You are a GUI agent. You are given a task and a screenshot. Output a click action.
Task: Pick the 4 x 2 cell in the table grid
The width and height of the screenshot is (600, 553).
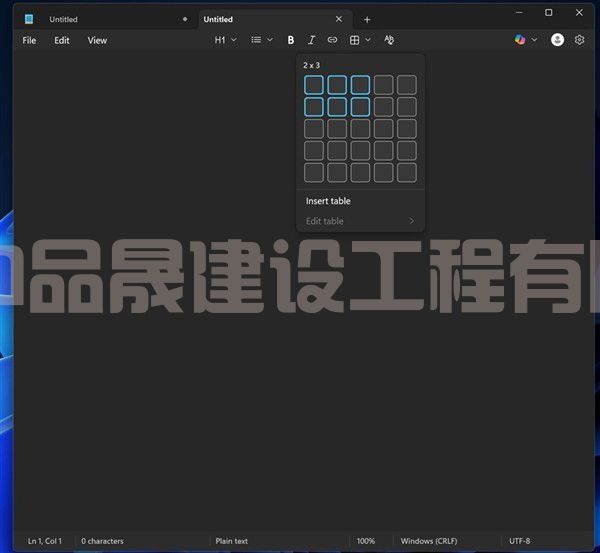click(x=337, y=150)
